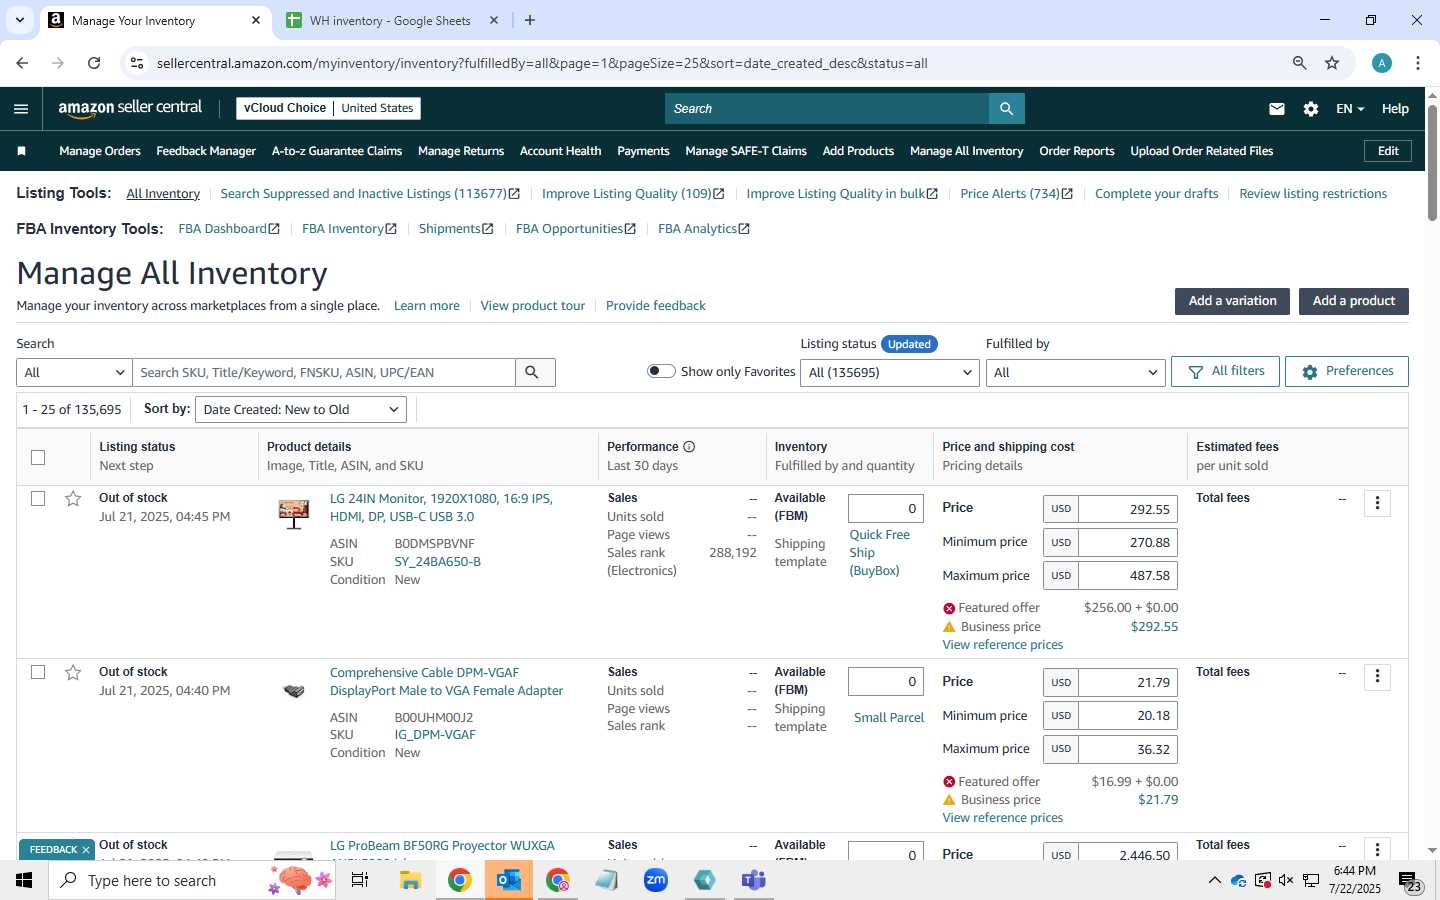The width and height of the screenshot is (1440, 900).
Task: Open the messages envelope icon
Action: 1277,109
